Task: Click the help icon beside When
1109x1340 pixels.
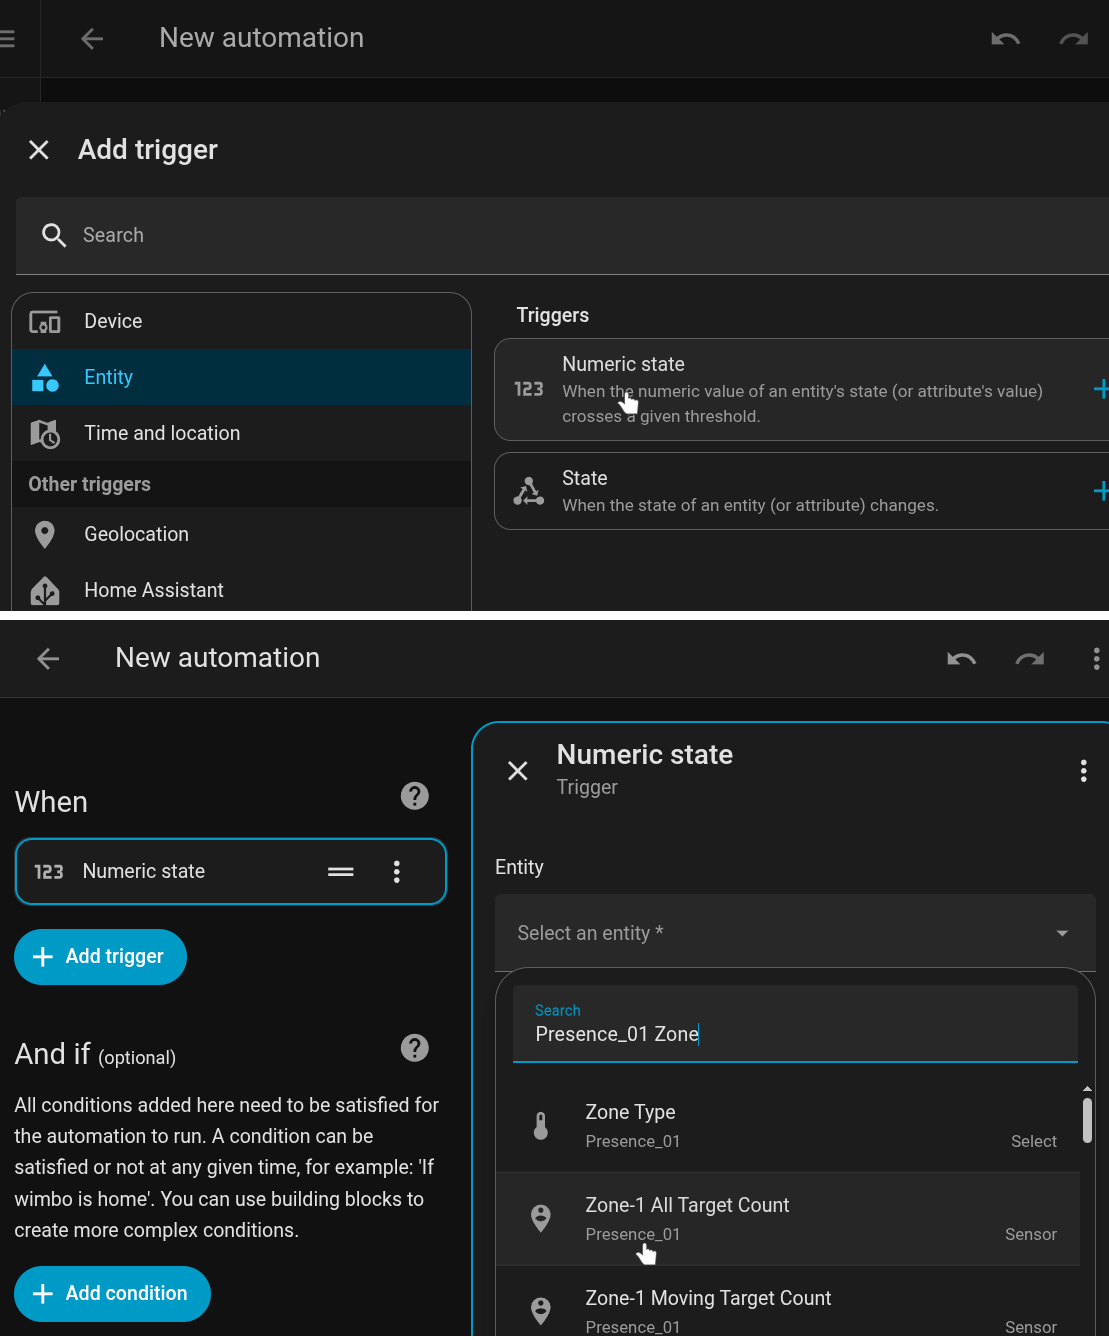Action: coord(414,796)
